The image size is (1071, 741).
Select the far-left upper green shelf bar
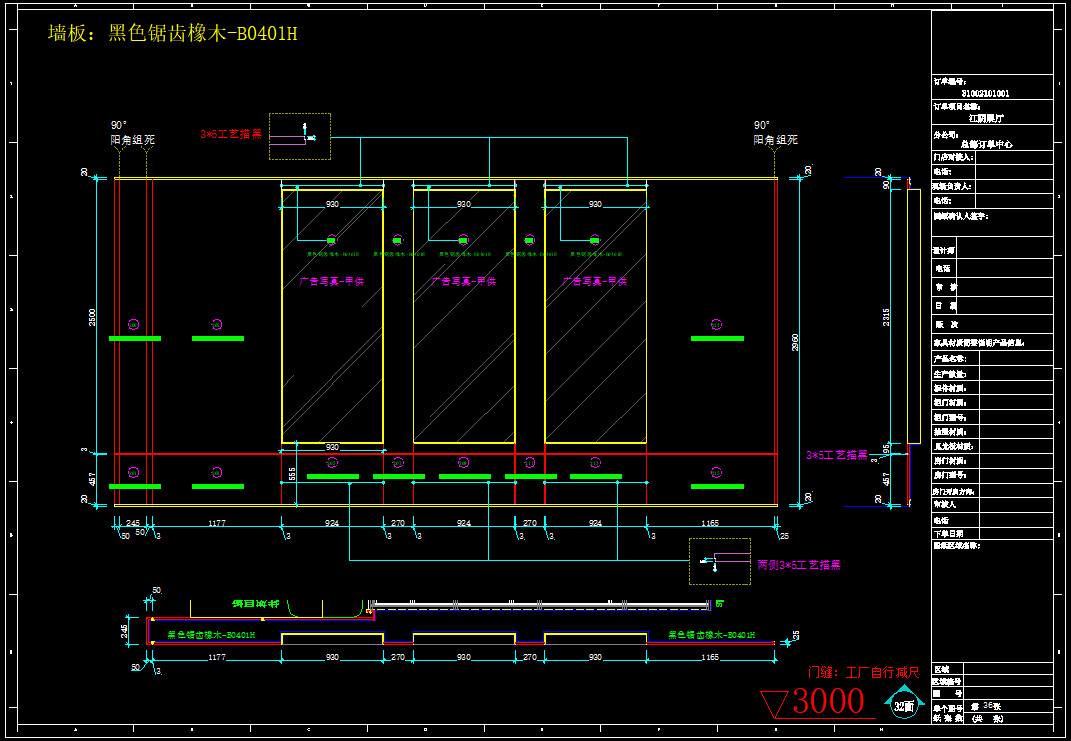click(135, 338)
